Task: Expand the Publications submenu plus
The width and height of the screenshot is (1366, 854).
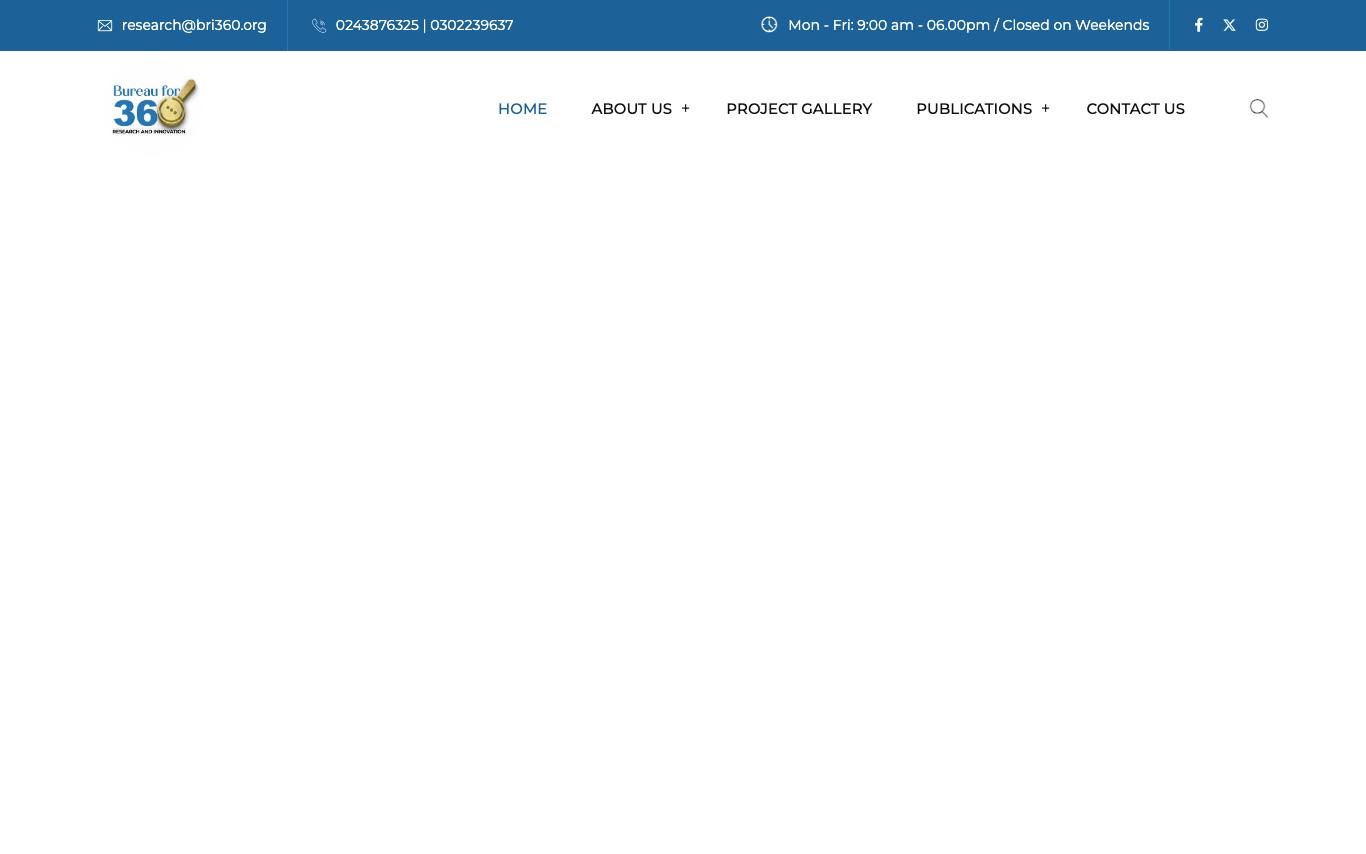Action: pos(1045,108)
